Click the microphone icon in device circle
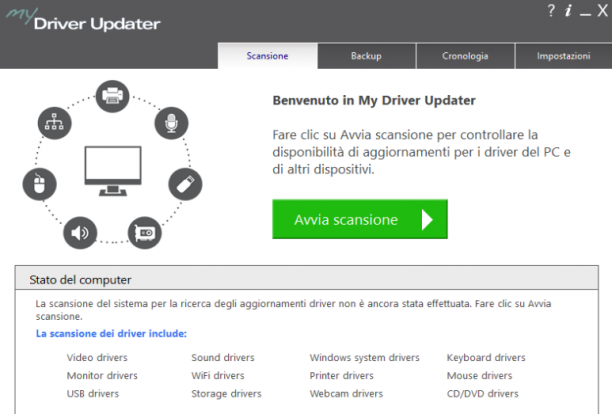The image size is (612, 414). tap(171, 123)
